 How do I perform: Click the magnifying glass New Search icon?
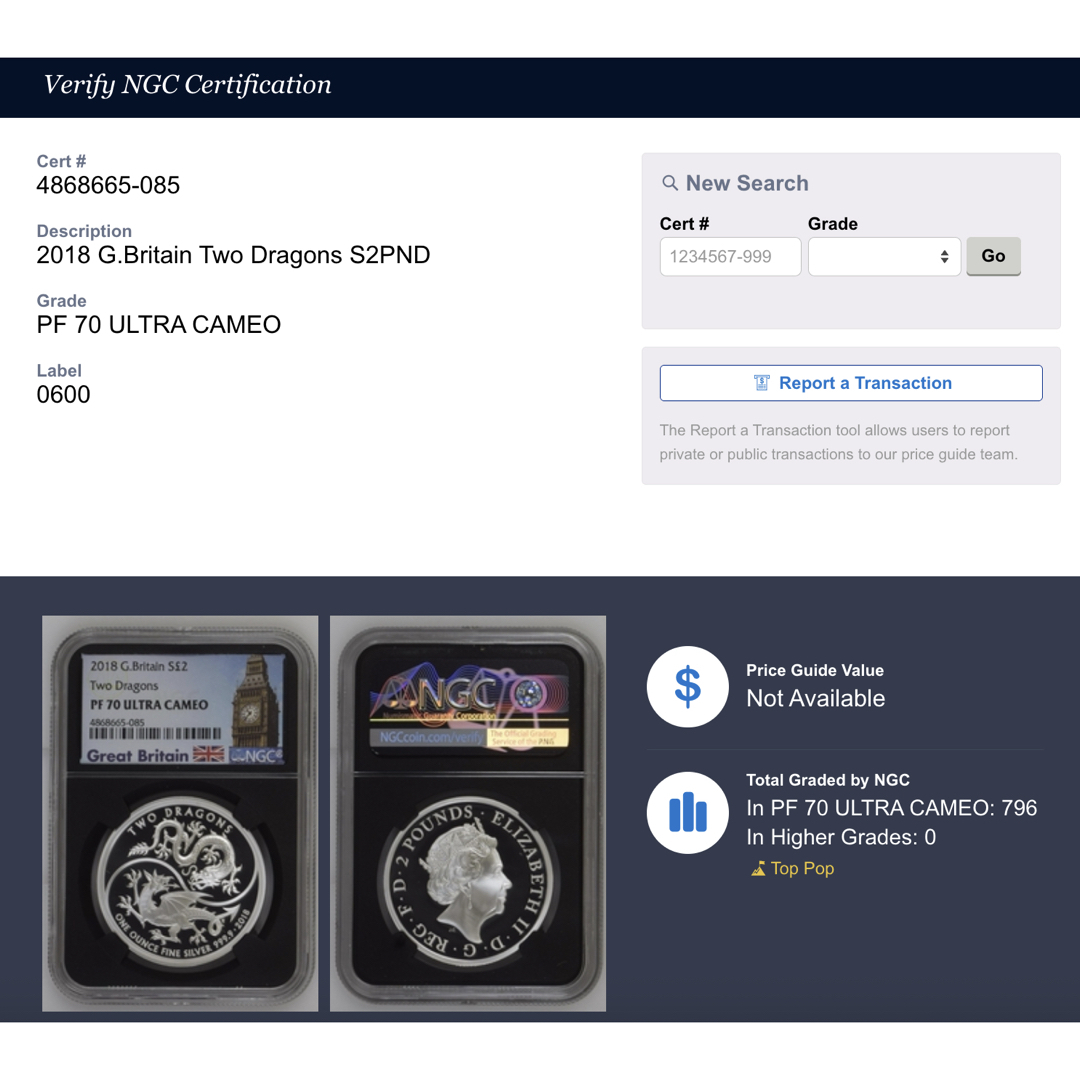(669, 183)
